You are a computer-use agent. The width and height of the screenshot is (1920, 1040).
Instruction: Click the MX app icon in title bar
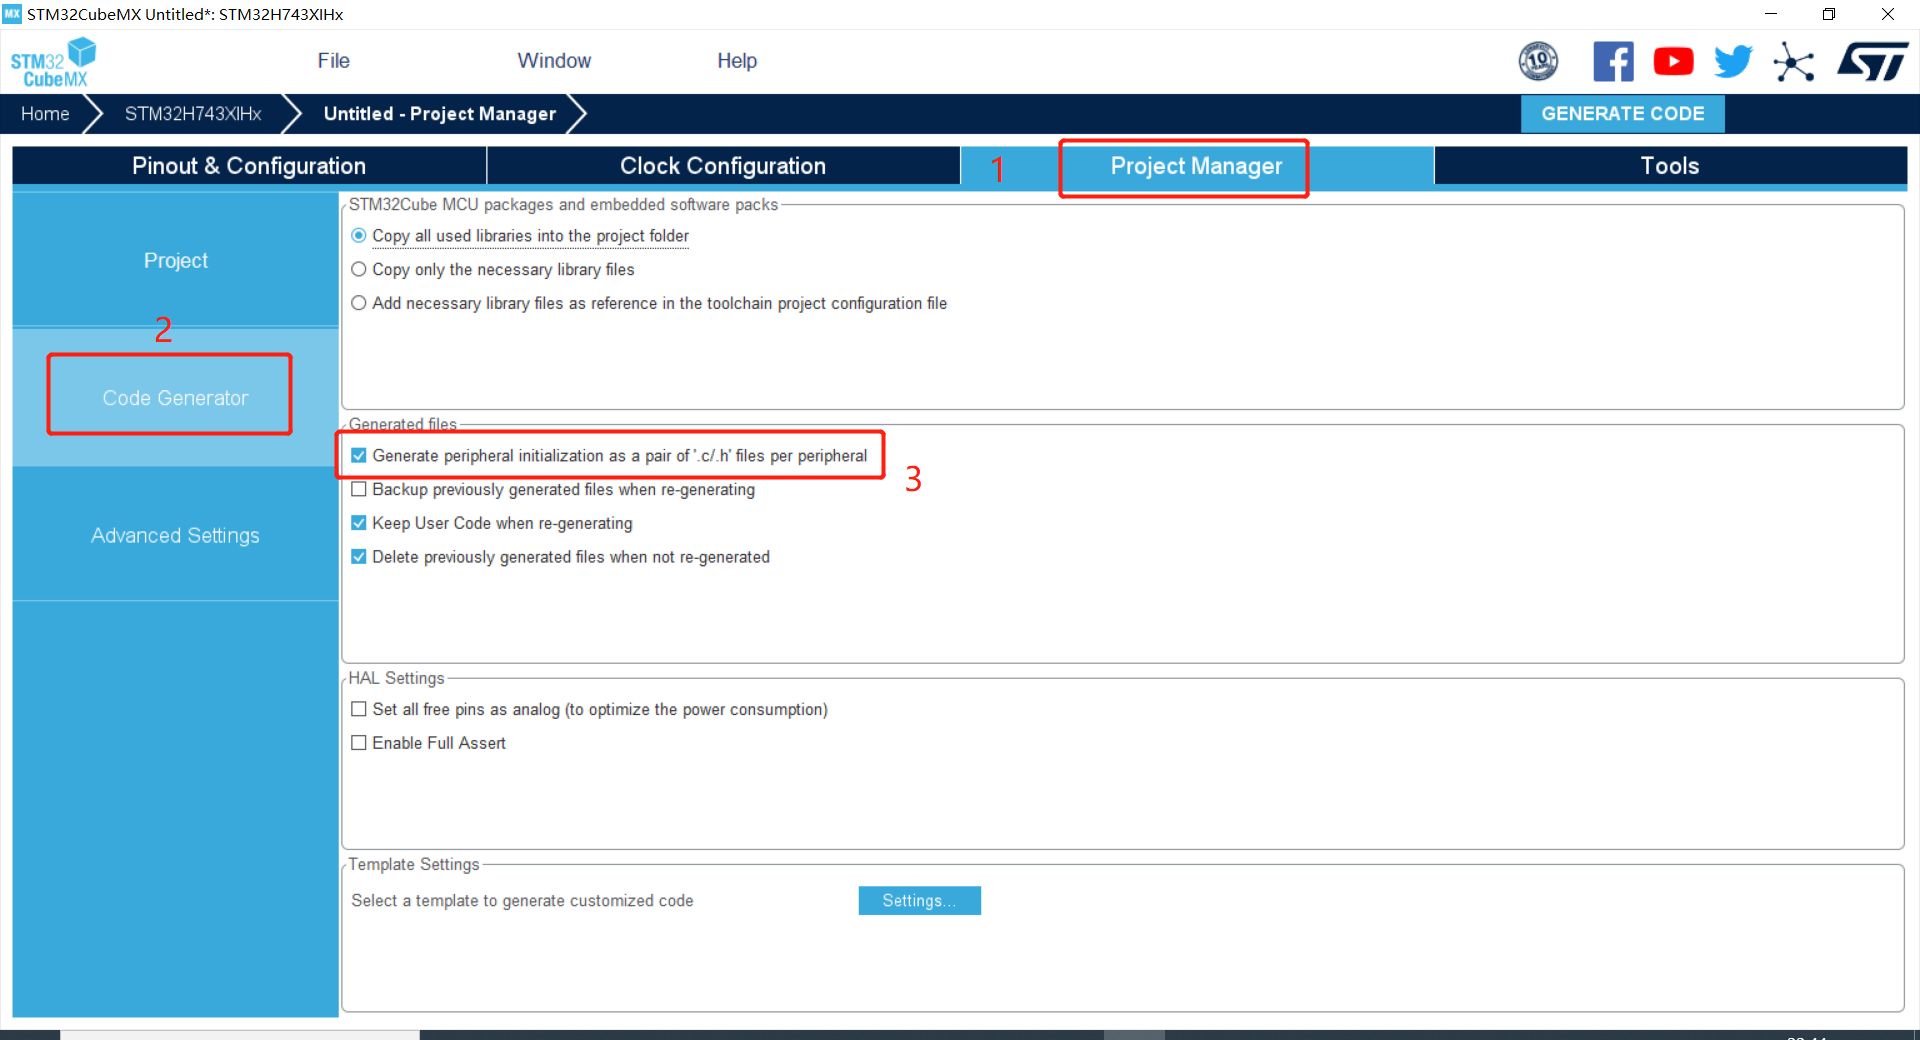pyautogui.click(x=12, y=14)
